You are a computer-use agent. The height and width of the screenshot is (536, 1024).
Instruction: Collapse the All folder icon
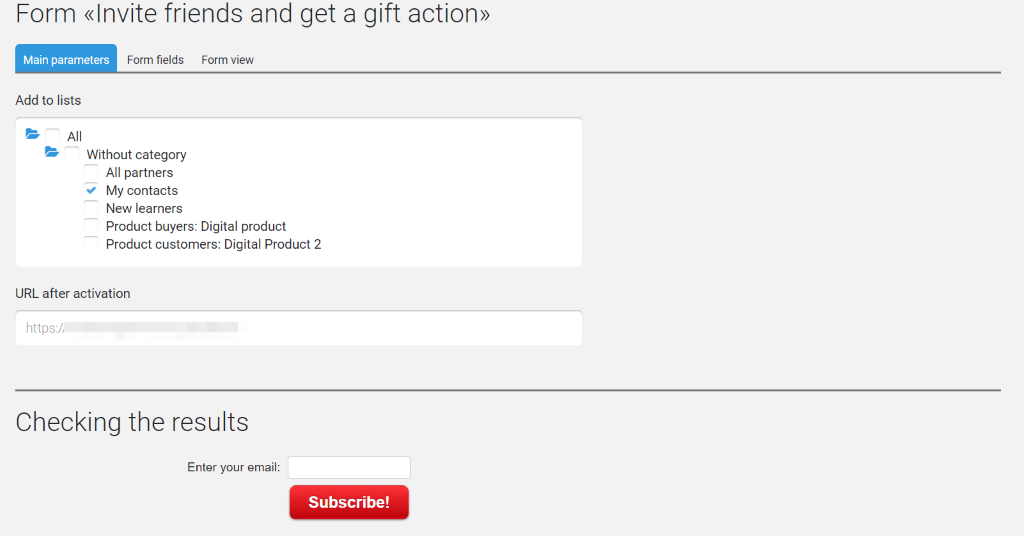pos(32,134)
